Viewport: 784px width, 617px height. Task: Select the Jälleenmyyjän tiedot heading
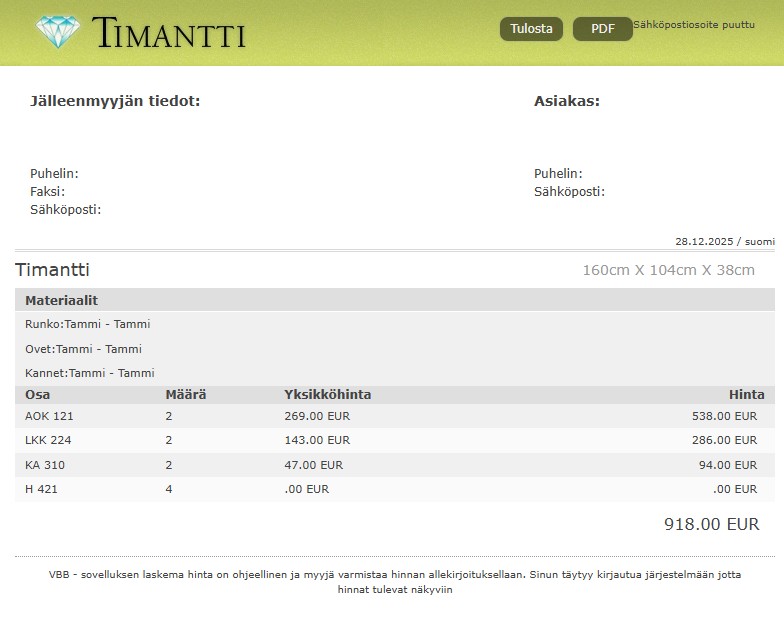pos(115,101)
